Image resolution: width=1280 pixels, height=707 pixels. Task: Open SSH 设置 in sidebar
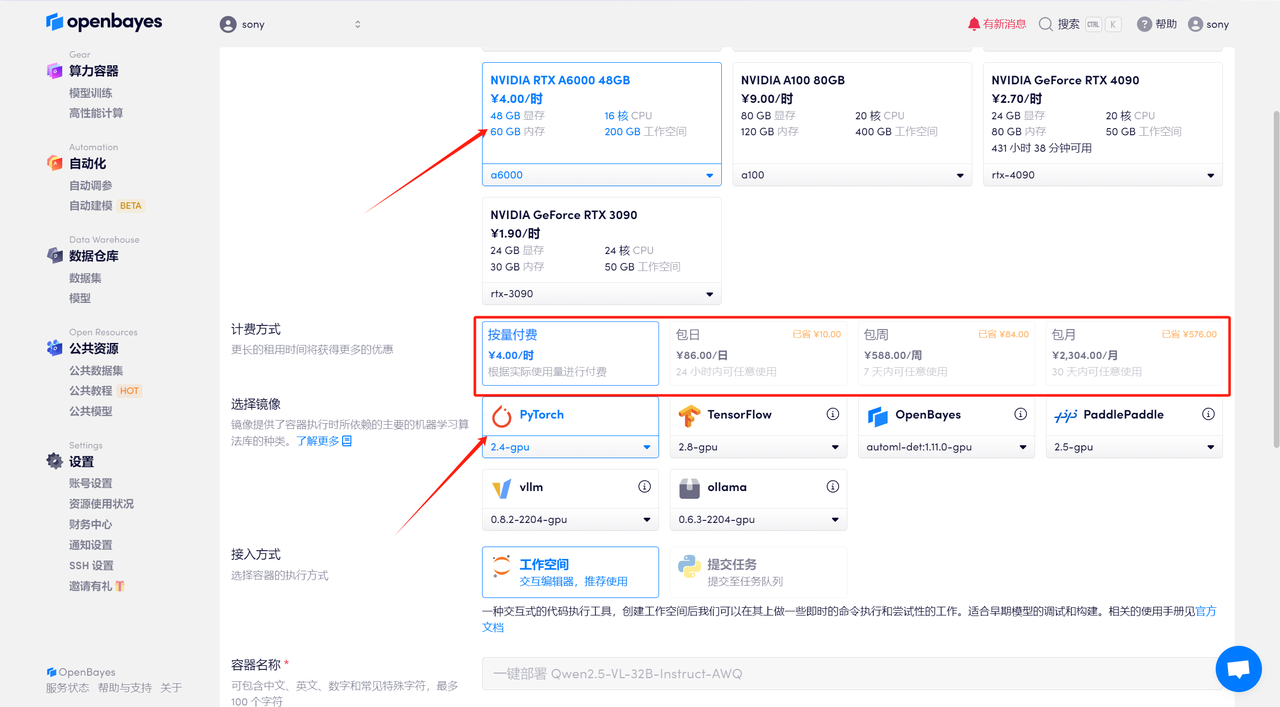[x=91, y=566]
